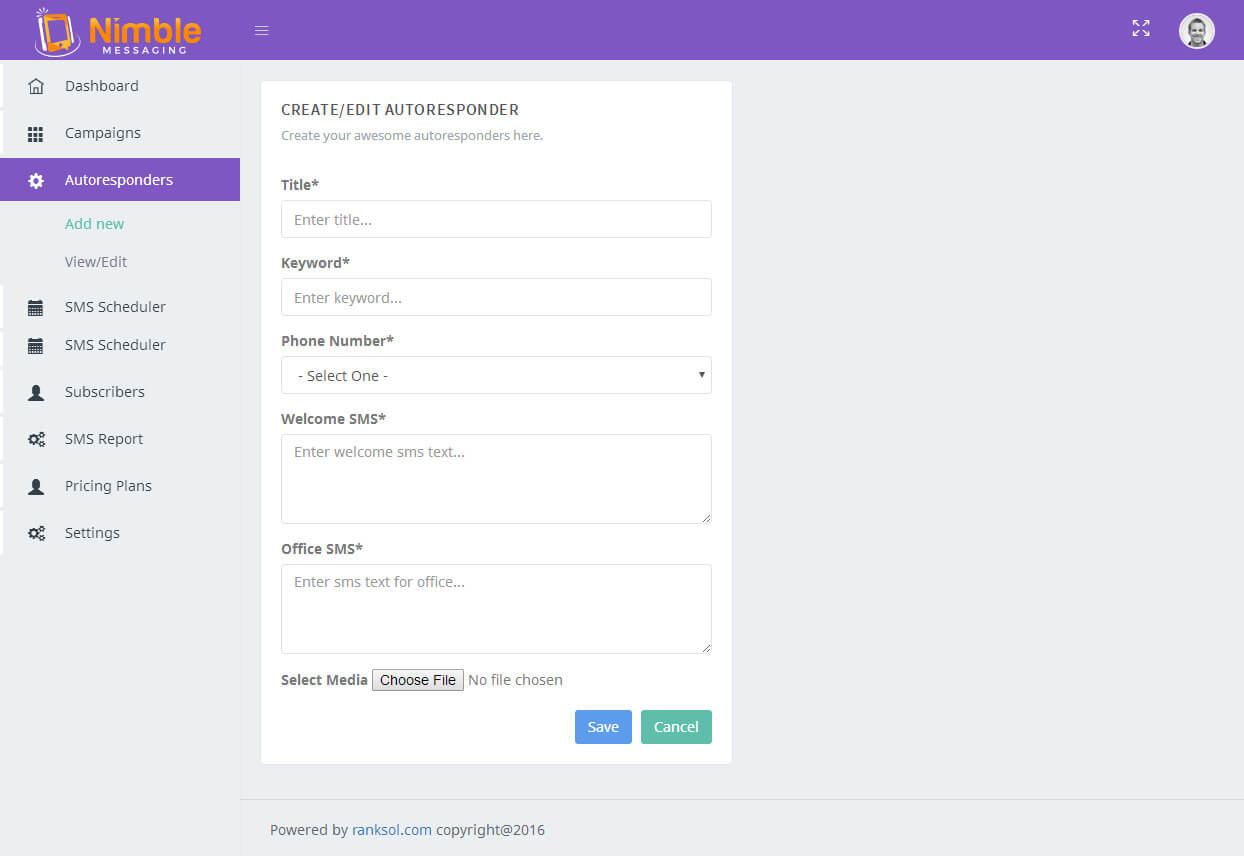This screenshot has height=856, width=1244.
Task: Focus the Title input field
Action: point(496,220)
